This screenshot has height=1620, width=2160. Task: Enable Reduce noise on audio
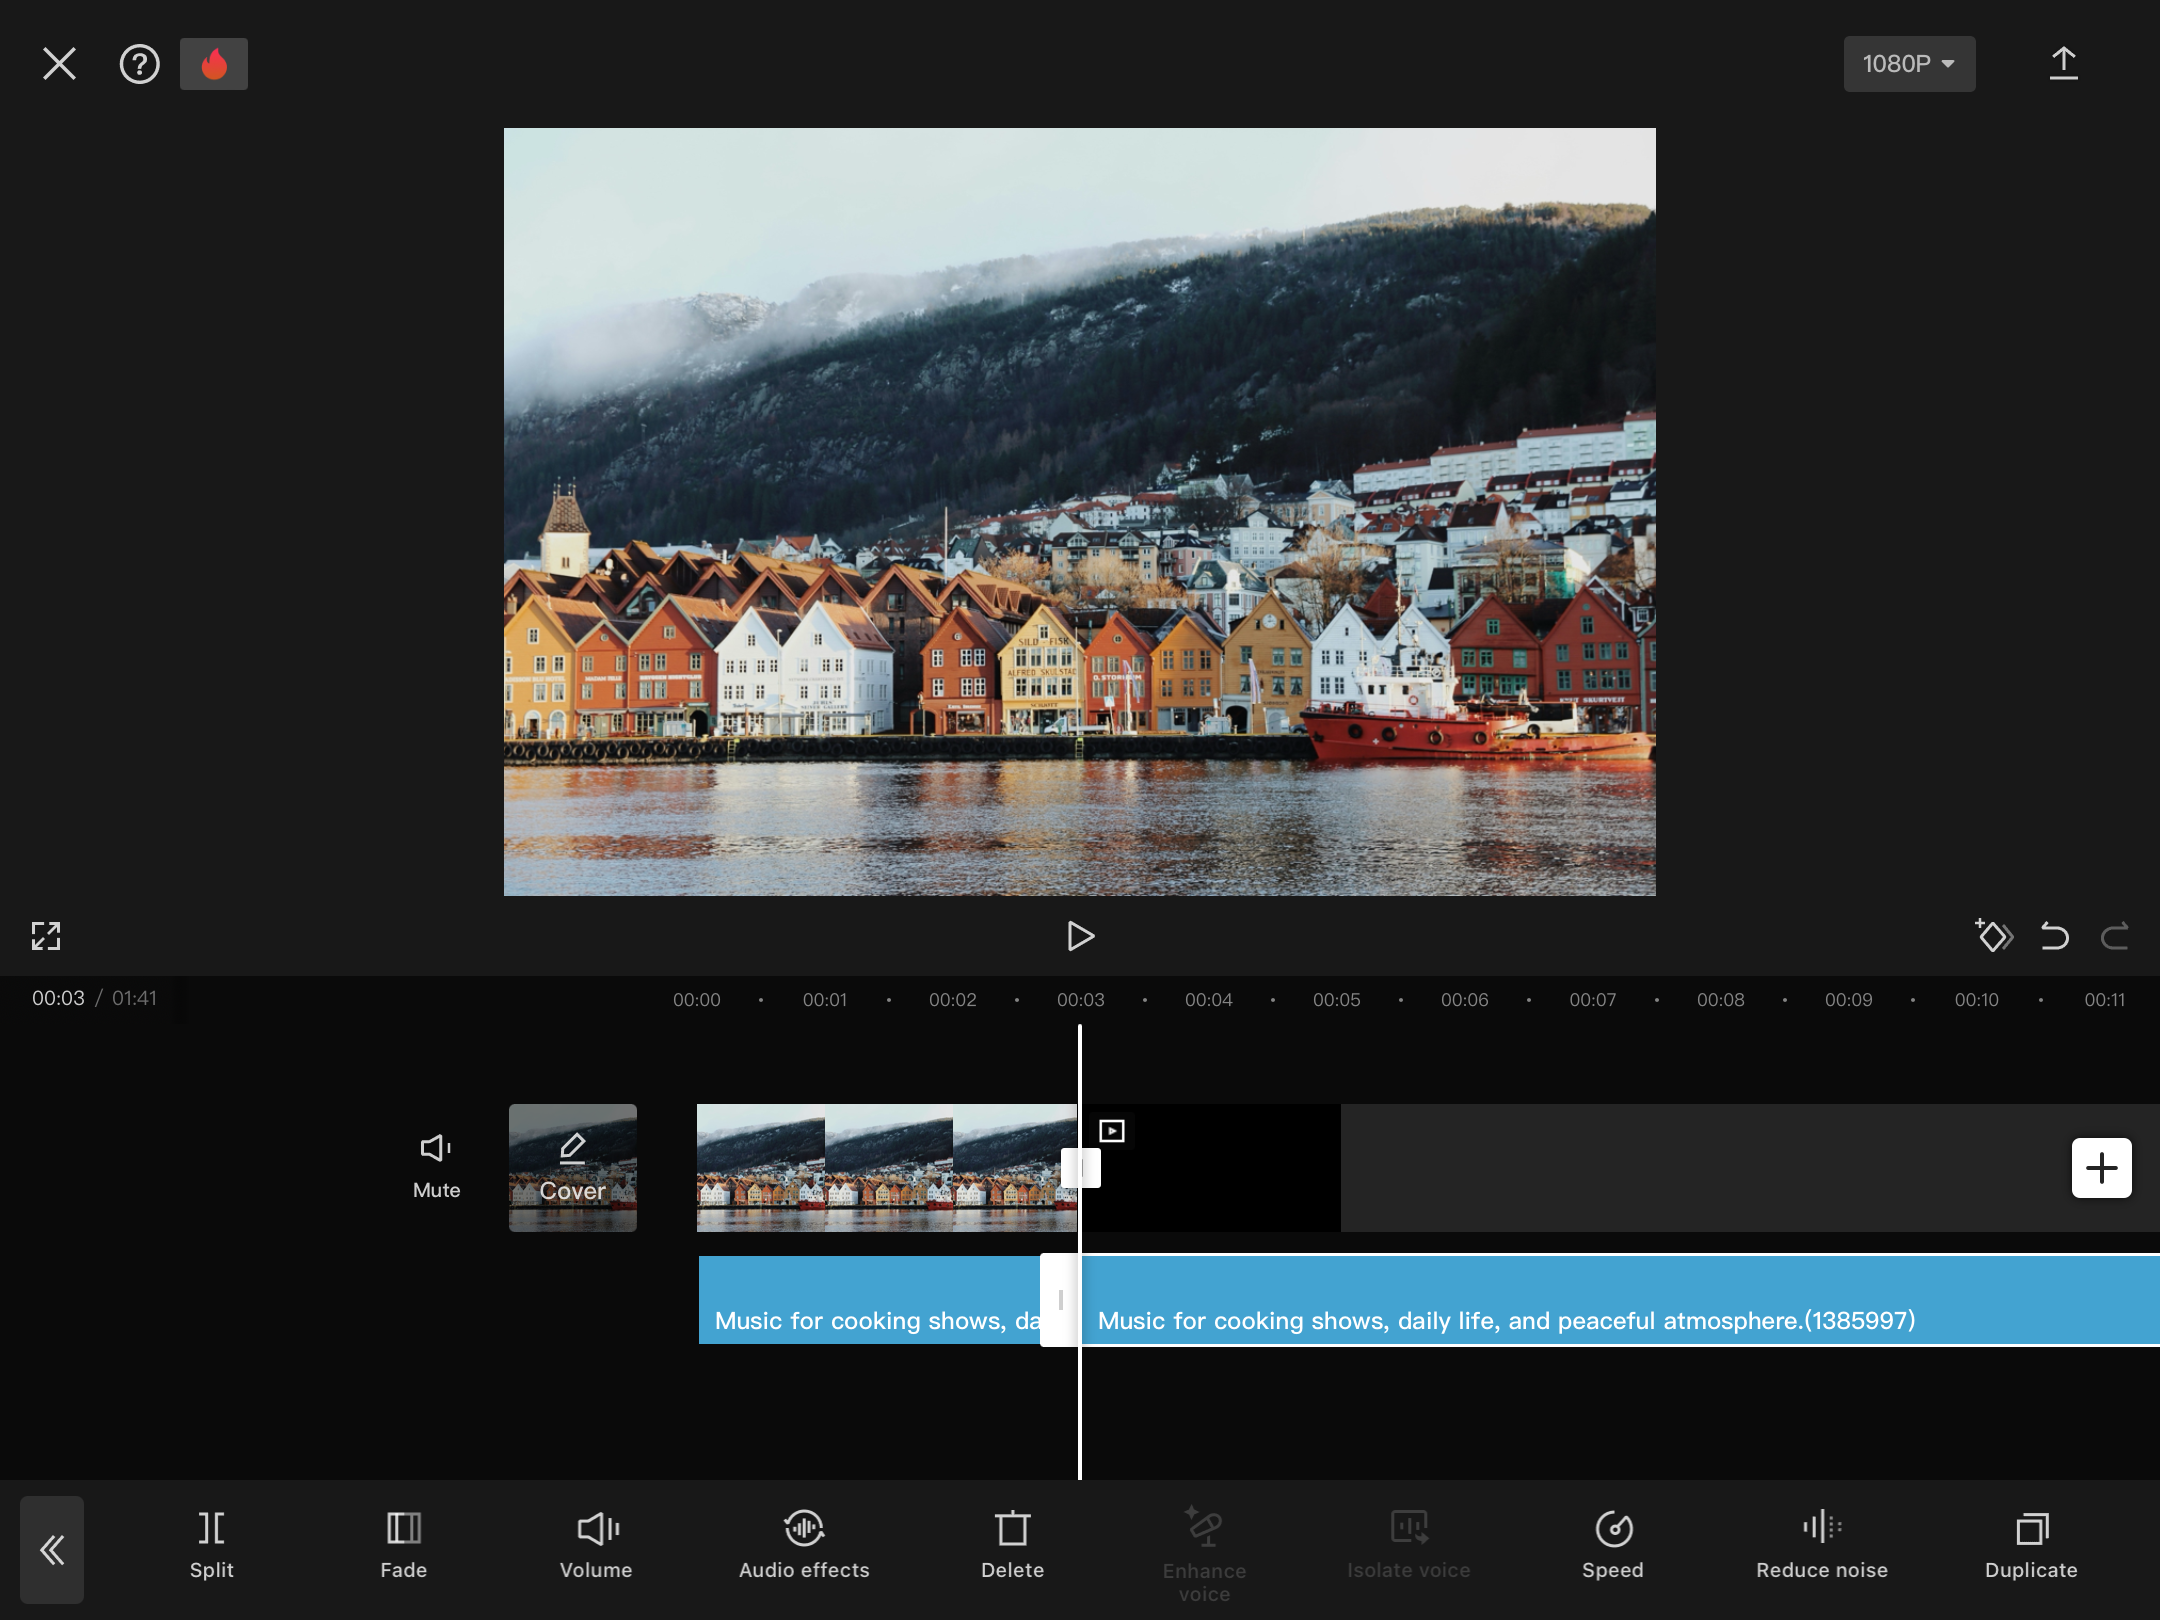tap(1821, 1546)
